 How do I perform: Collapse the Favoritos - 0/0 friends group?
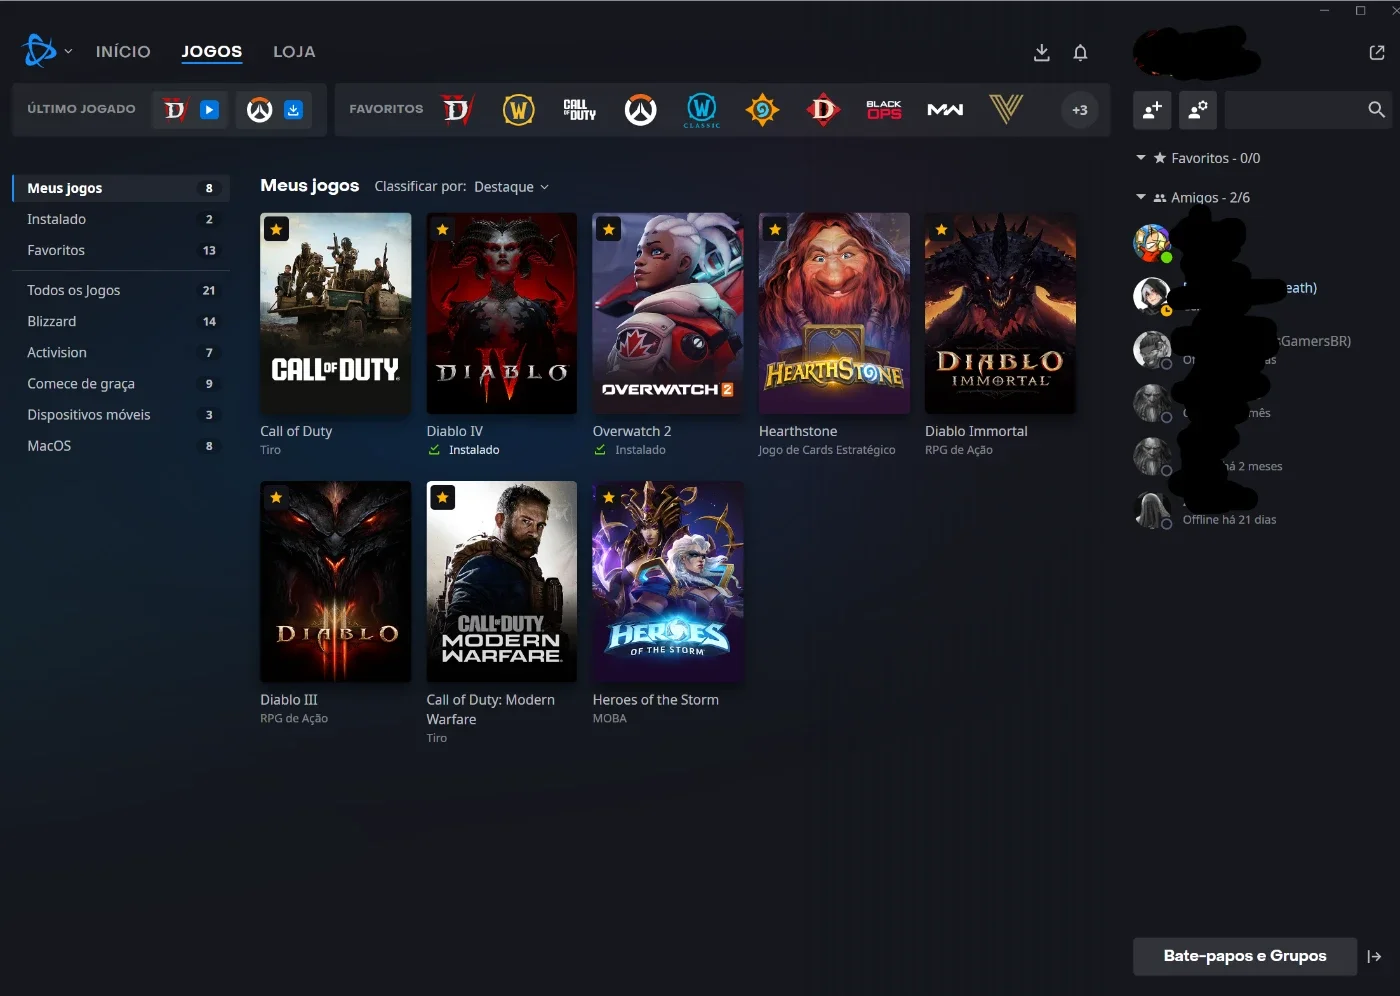[1141, 157]
